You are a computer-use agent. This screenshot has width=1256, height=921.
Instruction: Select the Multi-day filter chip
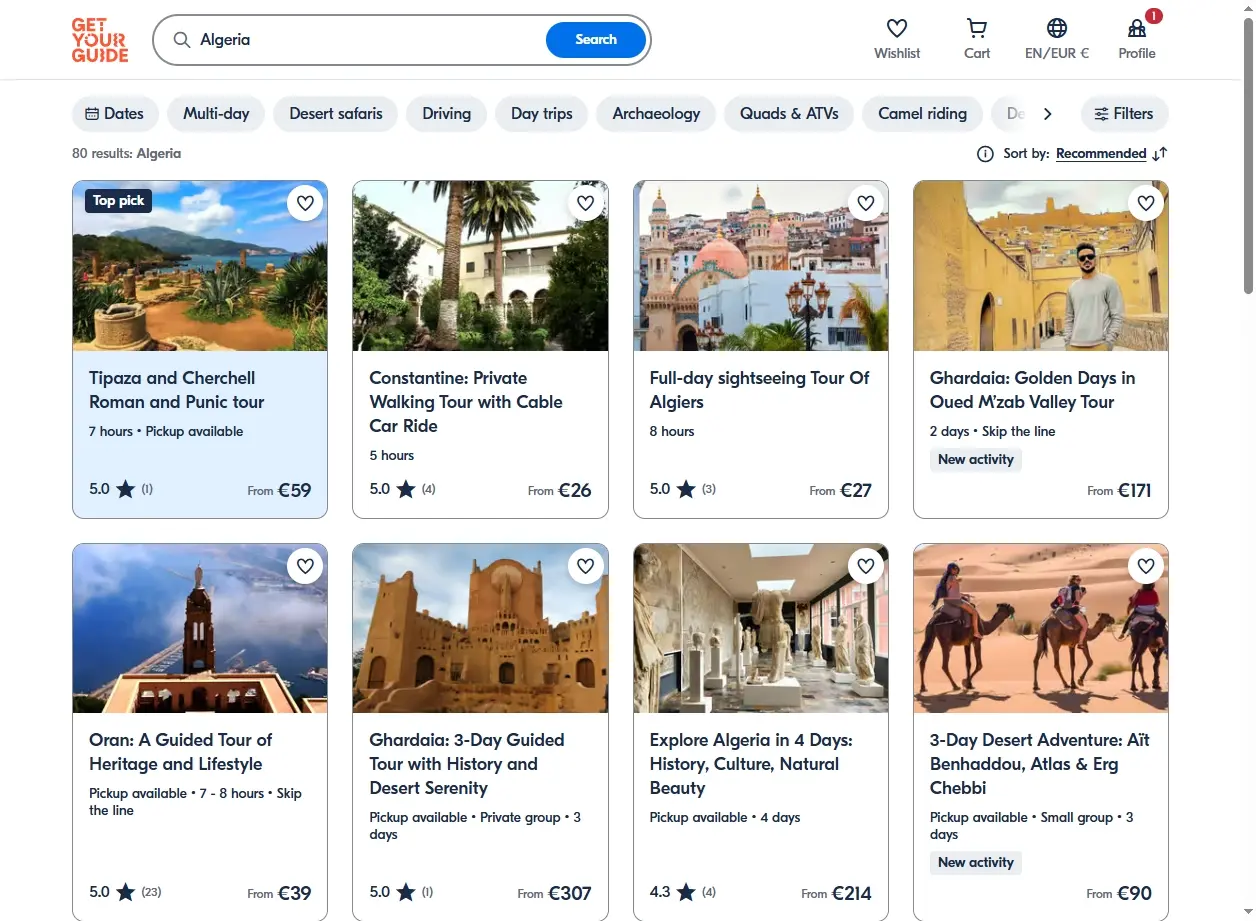[x=216, y=113]
